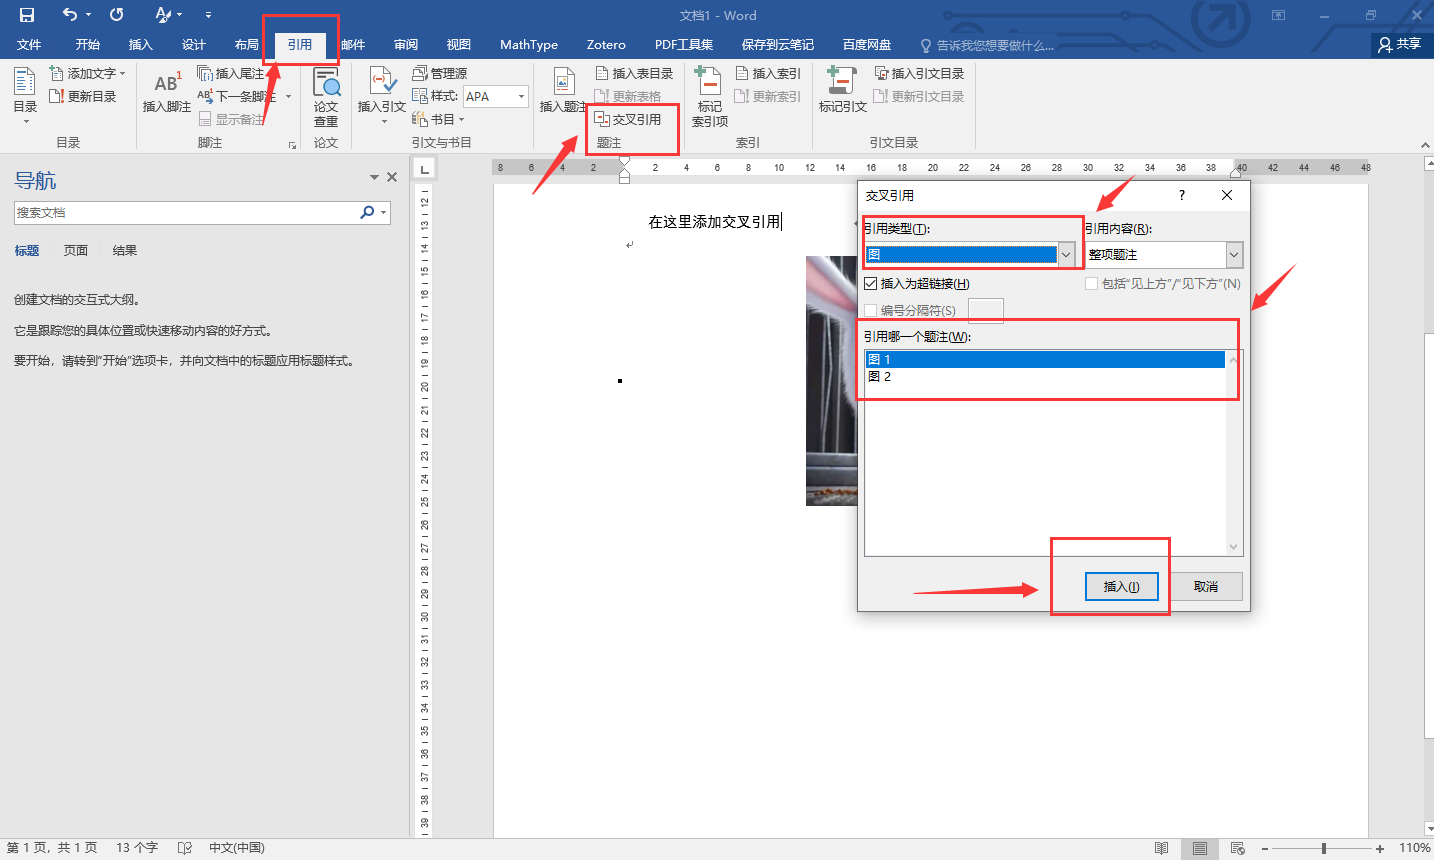Click the 管理源 manage sources icon
The image size is (1434, 860).
click(420, 73)
